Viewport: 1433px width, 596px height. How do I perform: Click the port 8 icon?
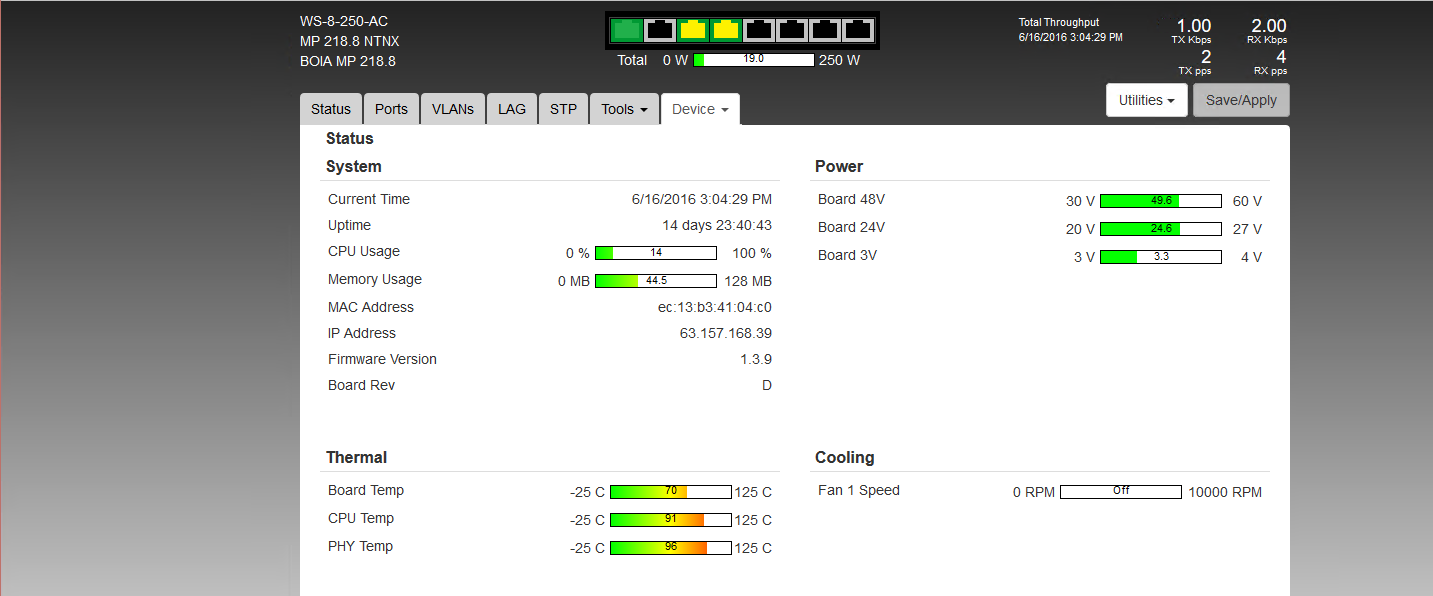(857, 30)
